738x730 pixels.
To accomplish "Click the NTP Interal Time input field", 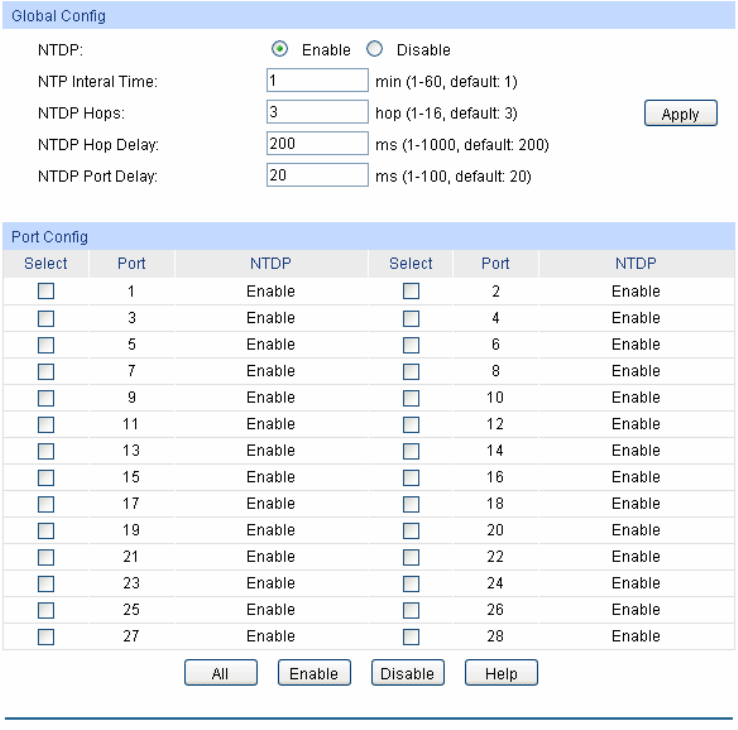I will click(317, 80).
